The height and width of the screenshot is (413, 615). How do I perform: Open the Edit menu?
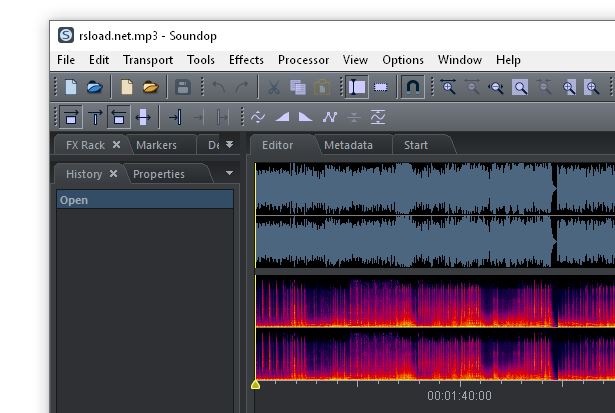pos(99,60)
